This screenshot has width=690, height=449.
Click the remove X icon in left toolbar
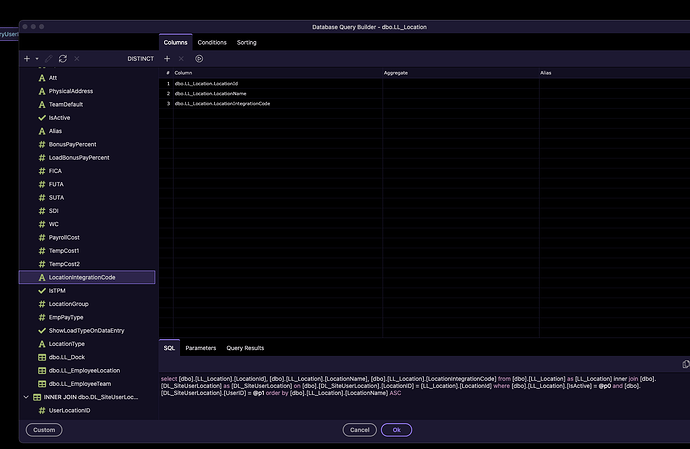coord(77,59)
